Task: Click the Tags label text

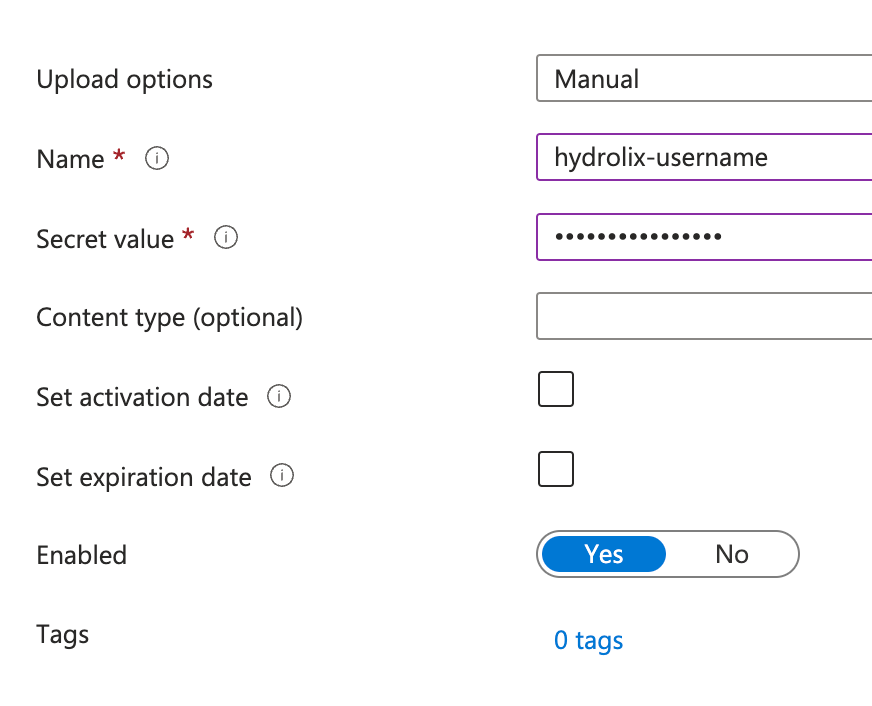Action: coord(62,634)
